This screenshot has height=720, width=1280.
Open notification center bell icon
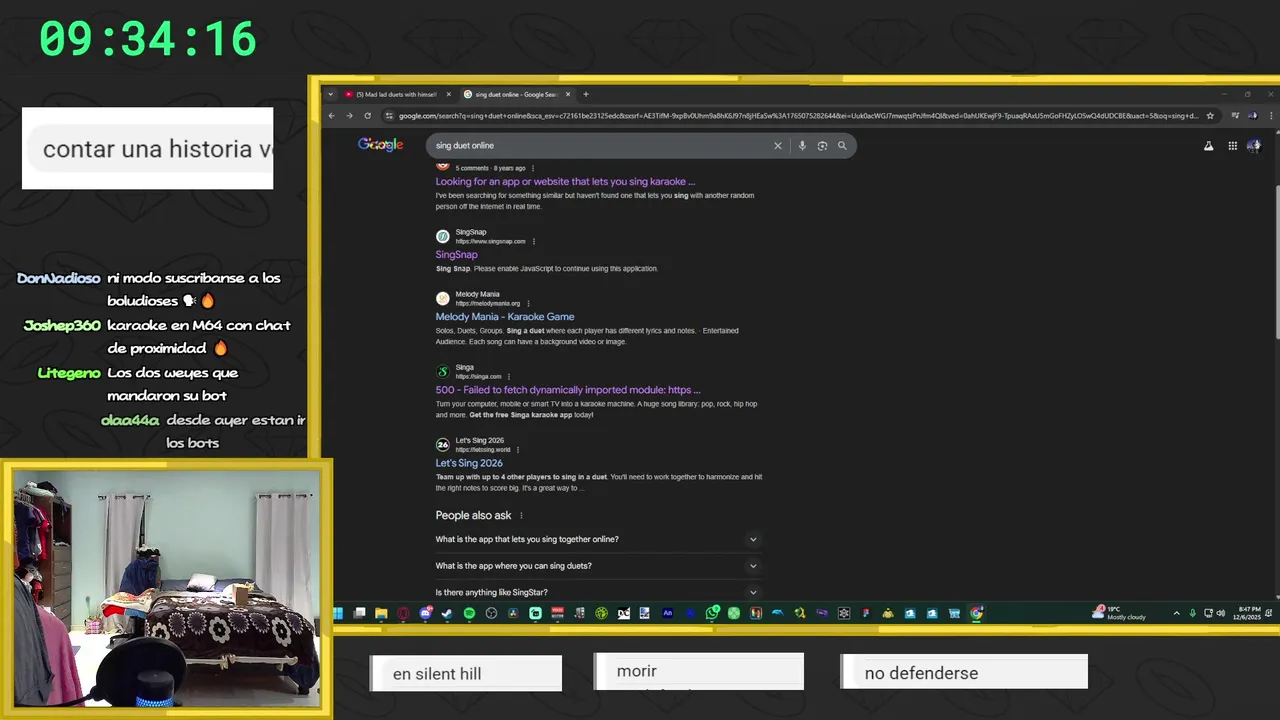1270,613
